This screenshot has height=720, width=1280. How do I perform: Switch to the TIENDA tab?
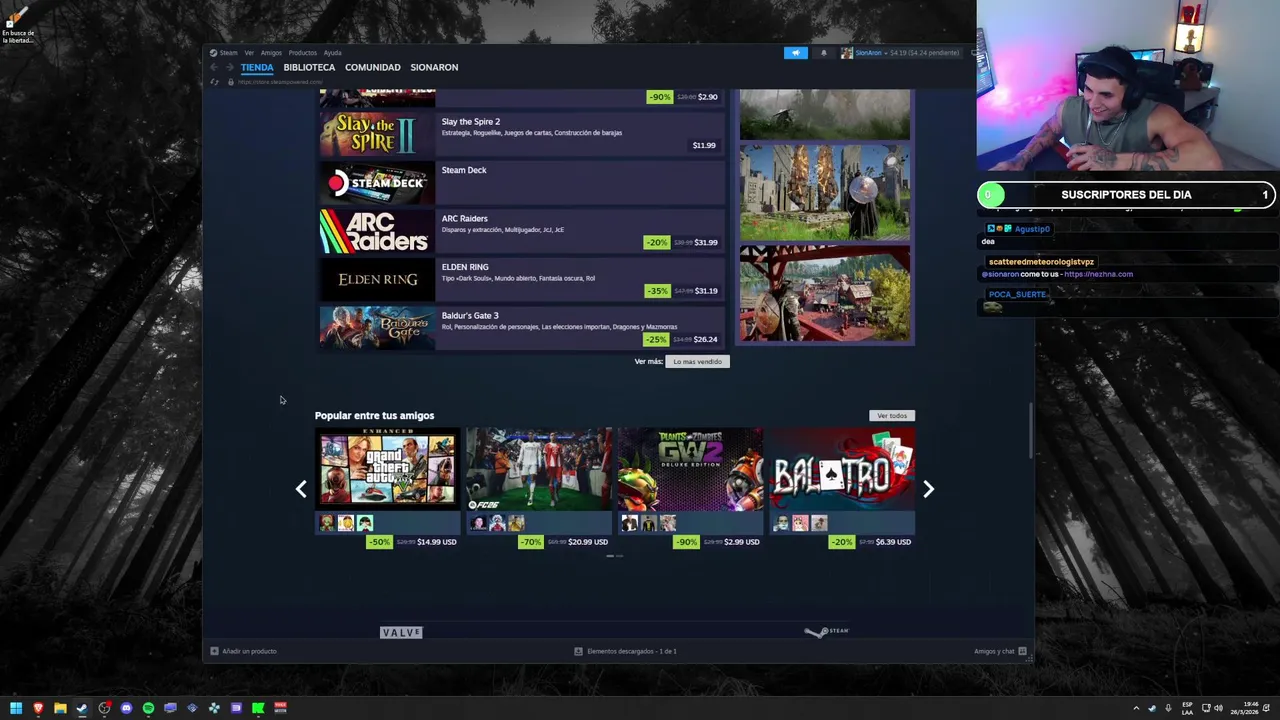(x=257, y=67)
